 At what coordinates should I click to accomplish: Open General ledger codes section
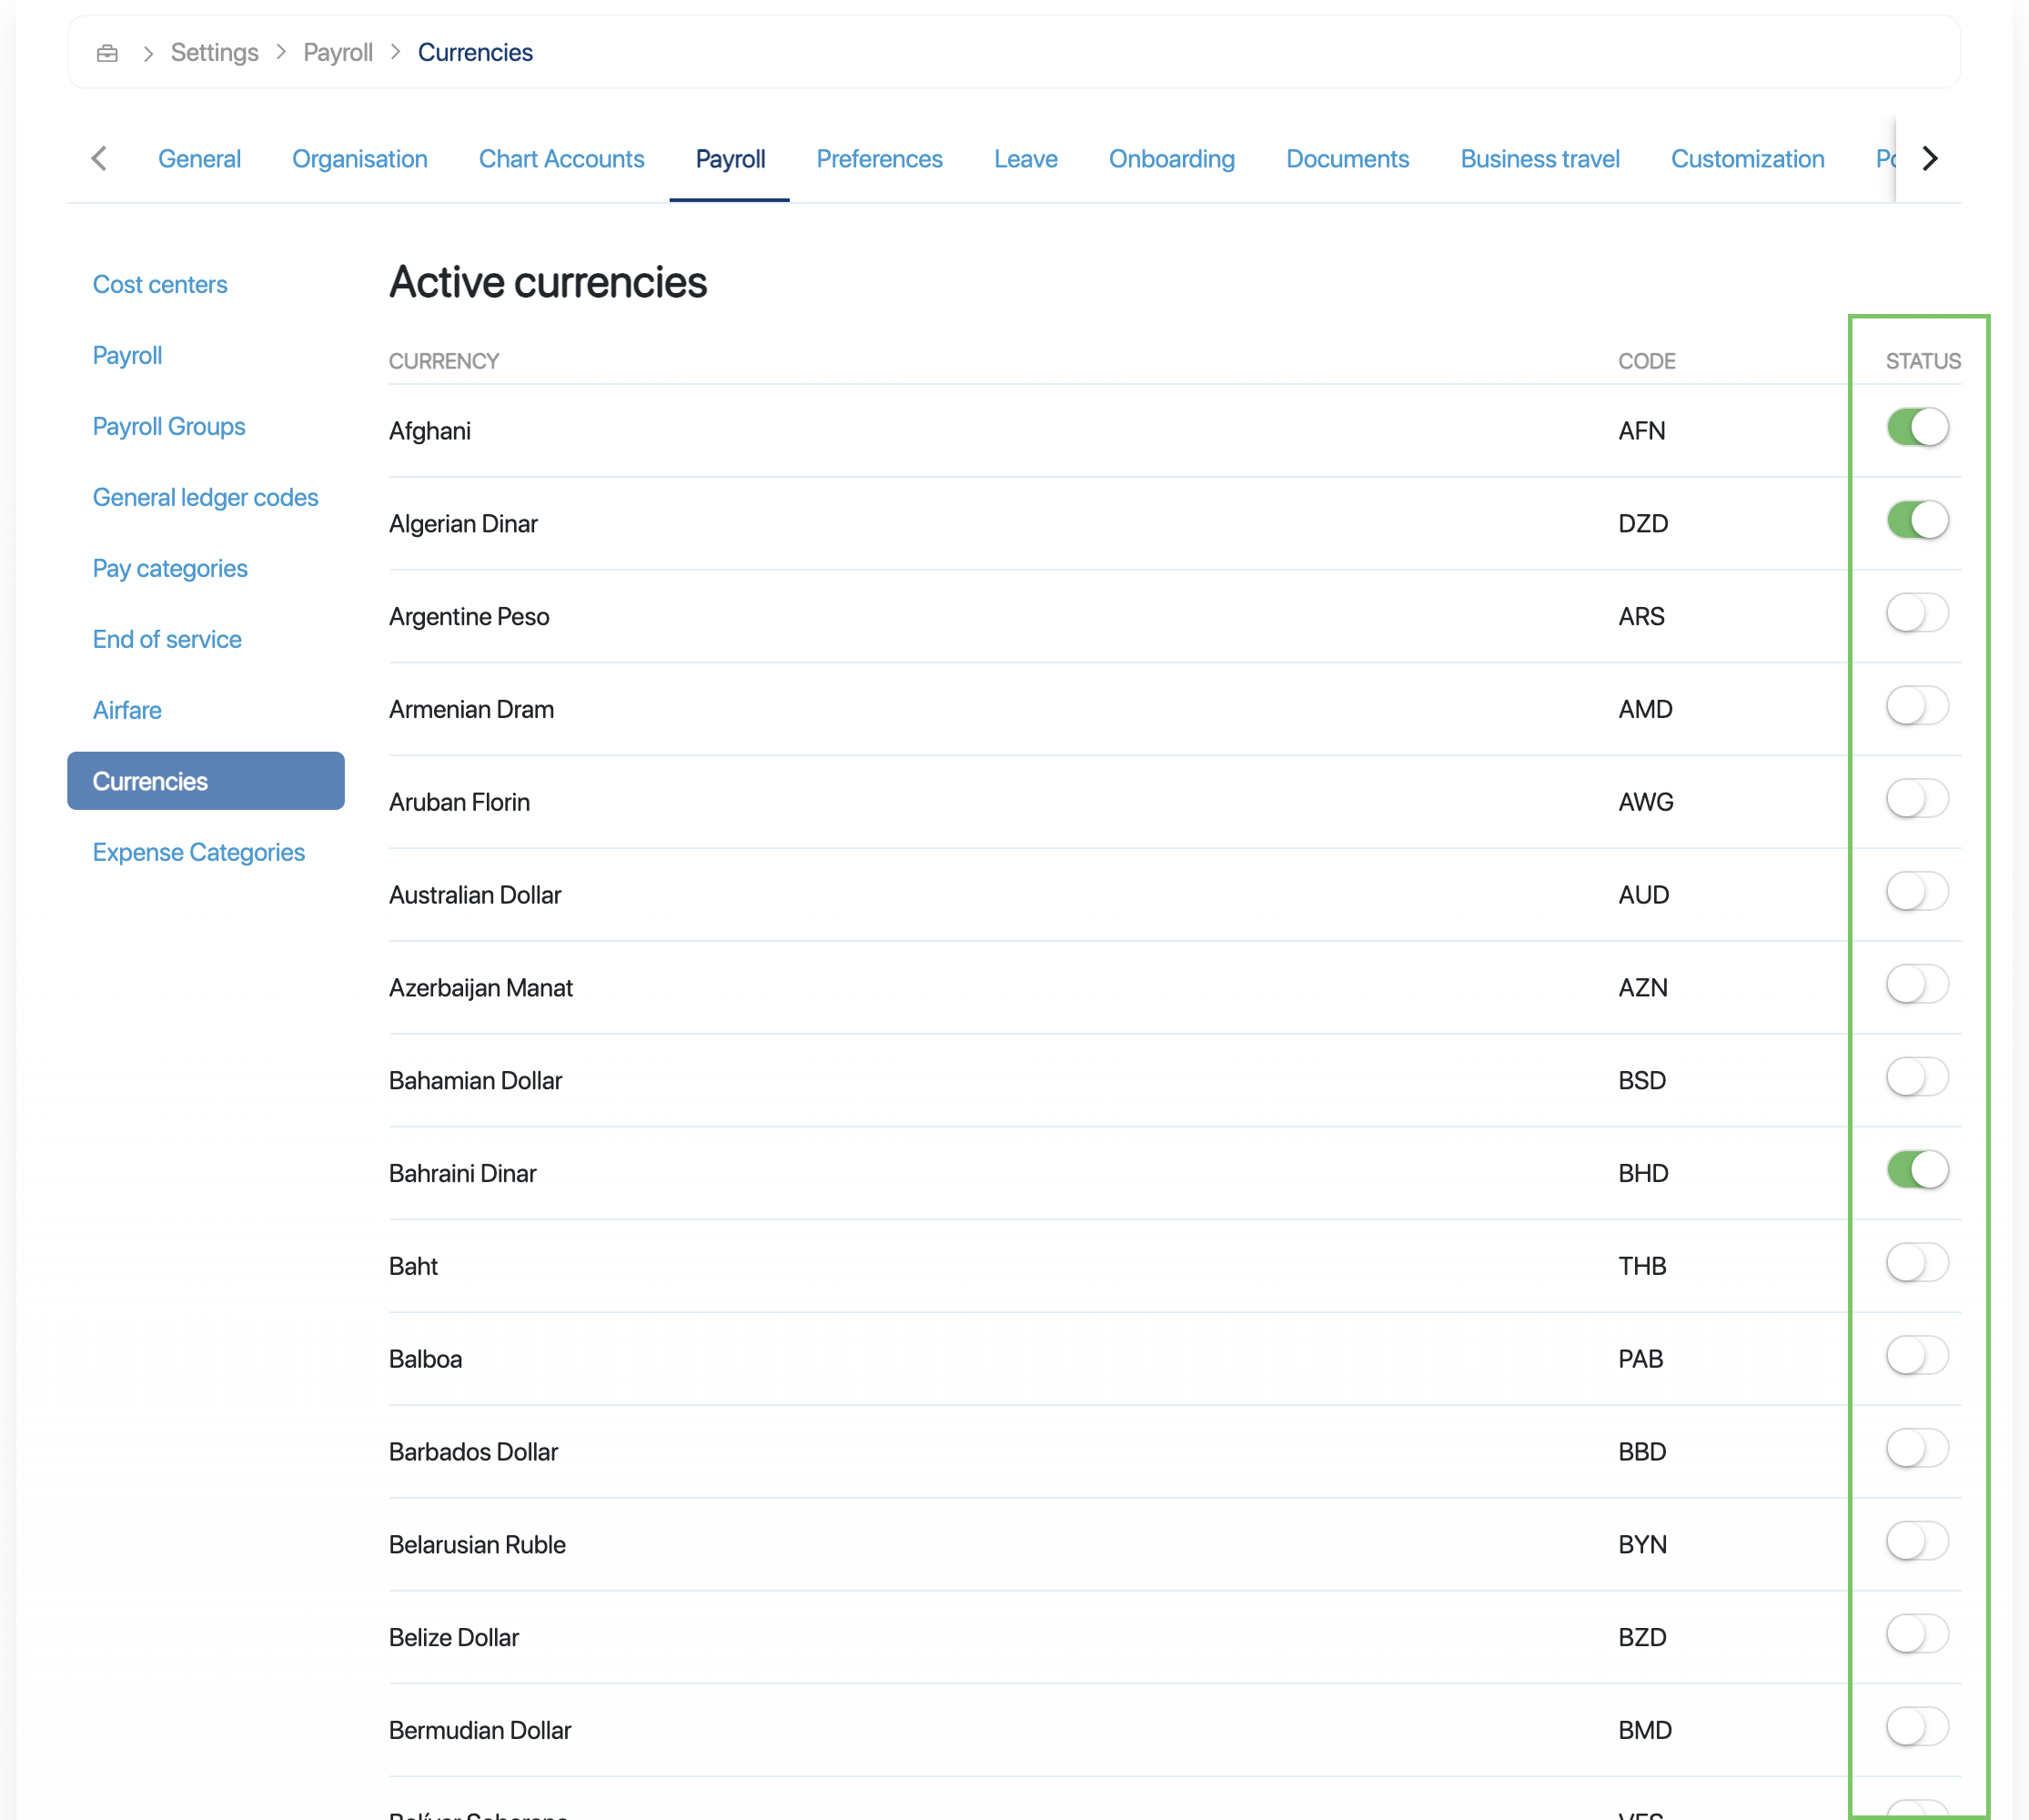(x=205, y=498)
